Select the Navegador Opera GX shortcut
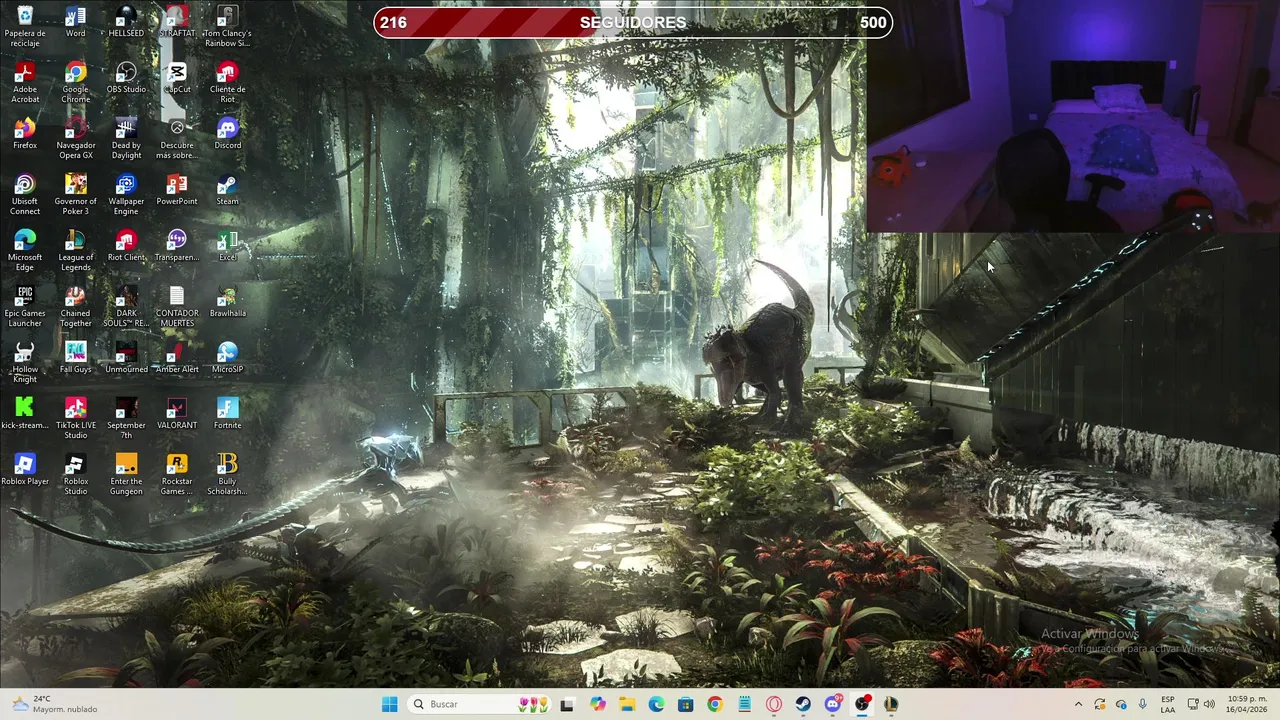This screenshot has height=720, width=1280. click(75, 138)
